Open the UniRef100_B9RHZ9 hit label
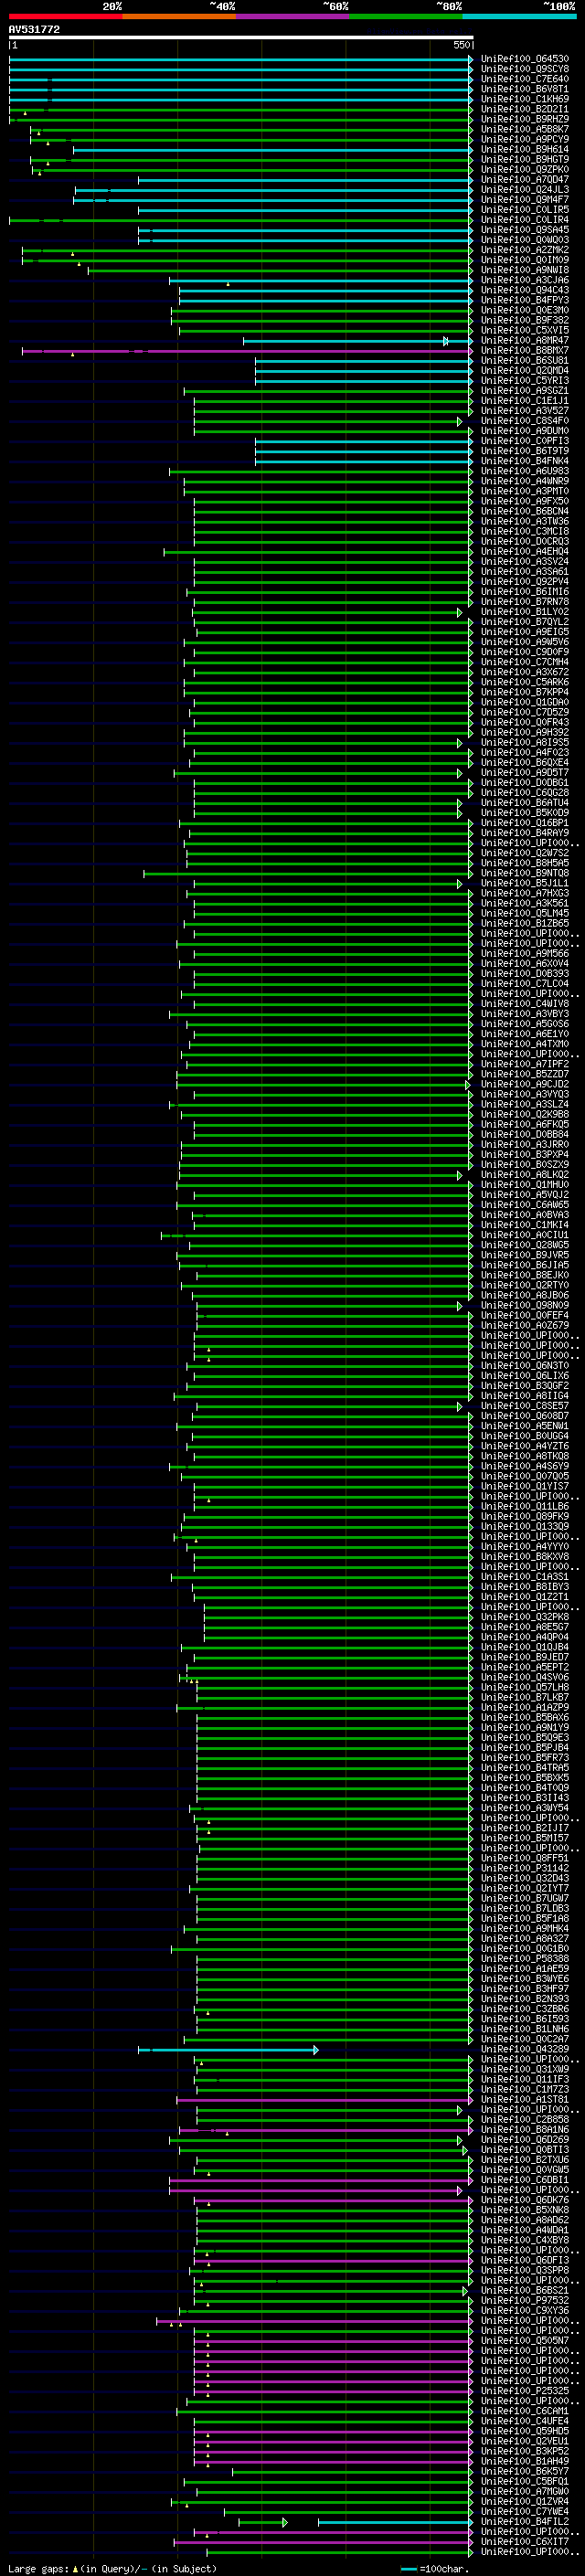 pyautogui.click(x=525, y=119)
